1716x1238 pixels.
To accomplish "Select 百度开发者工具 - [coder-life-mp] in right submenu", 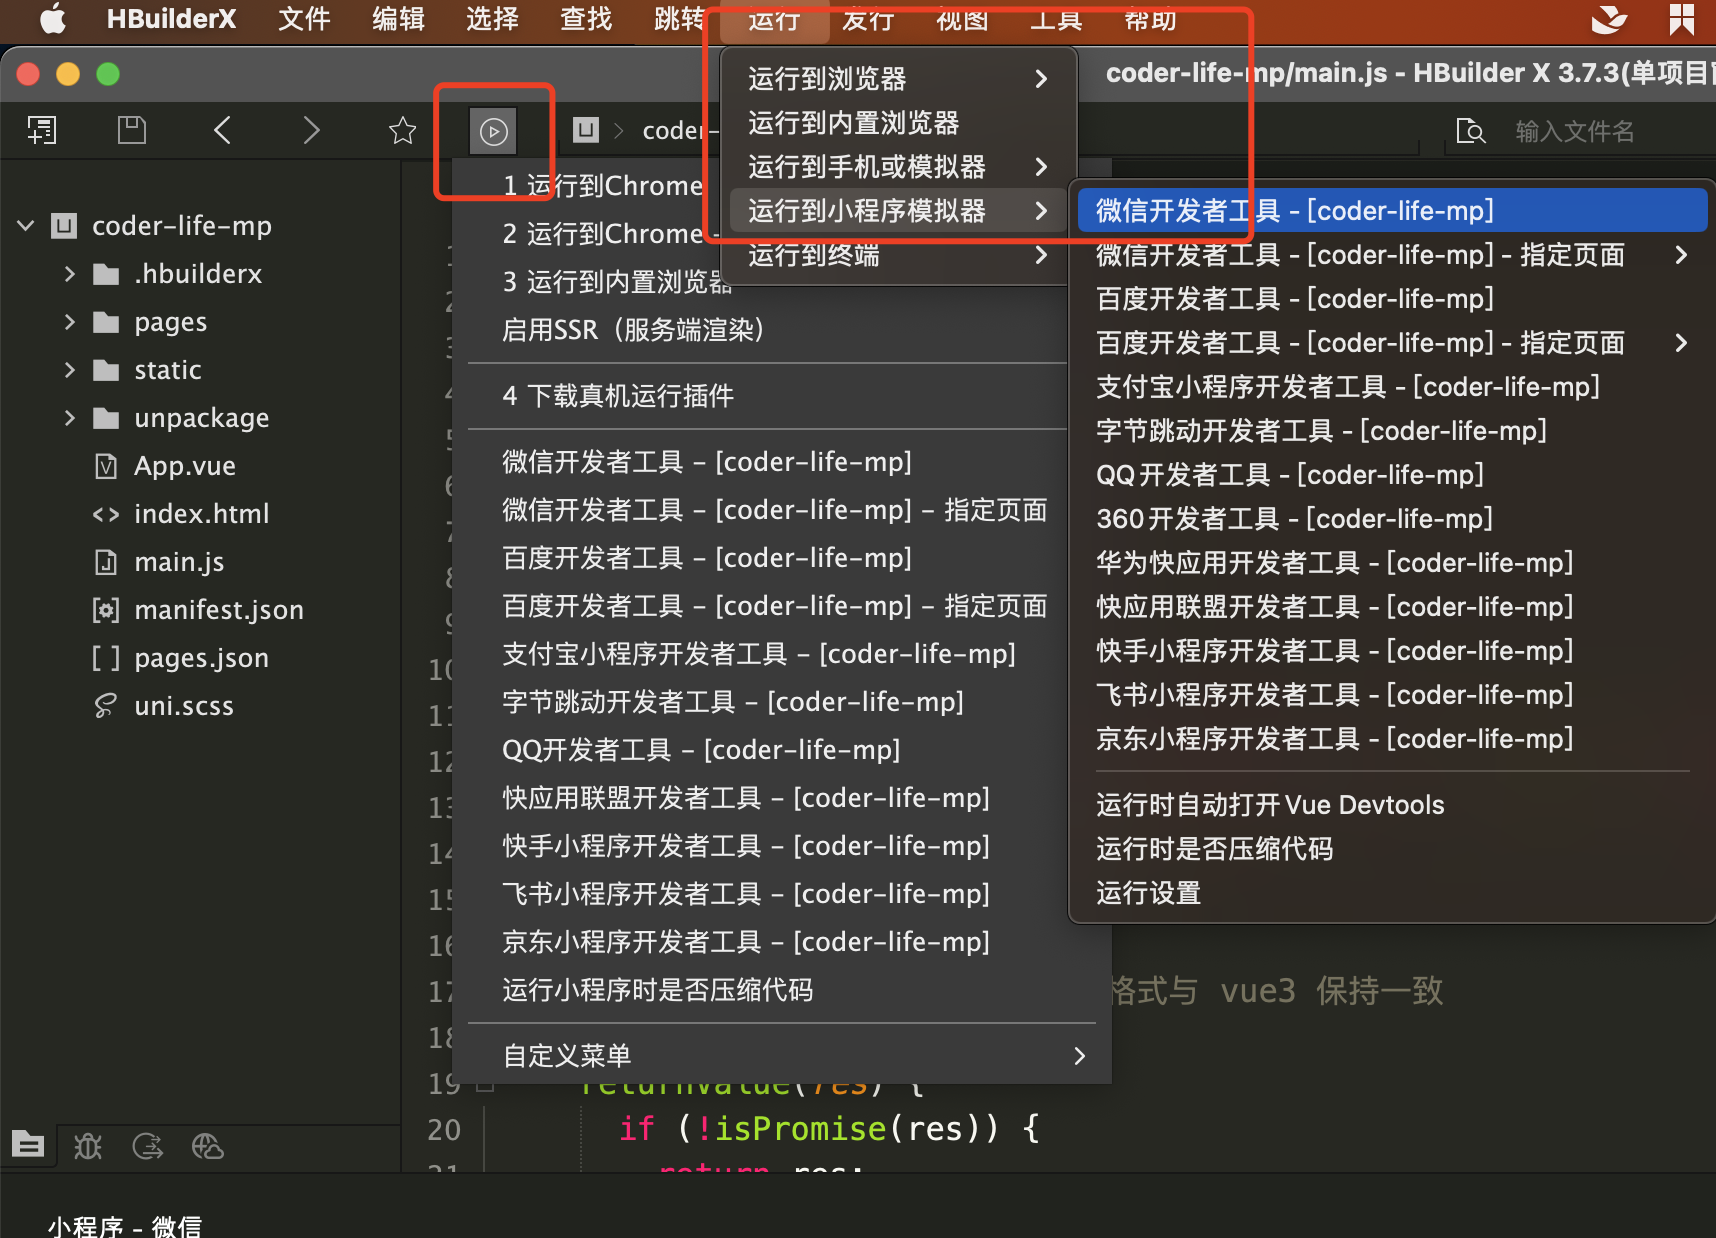I will click(x=1392, y=299).
